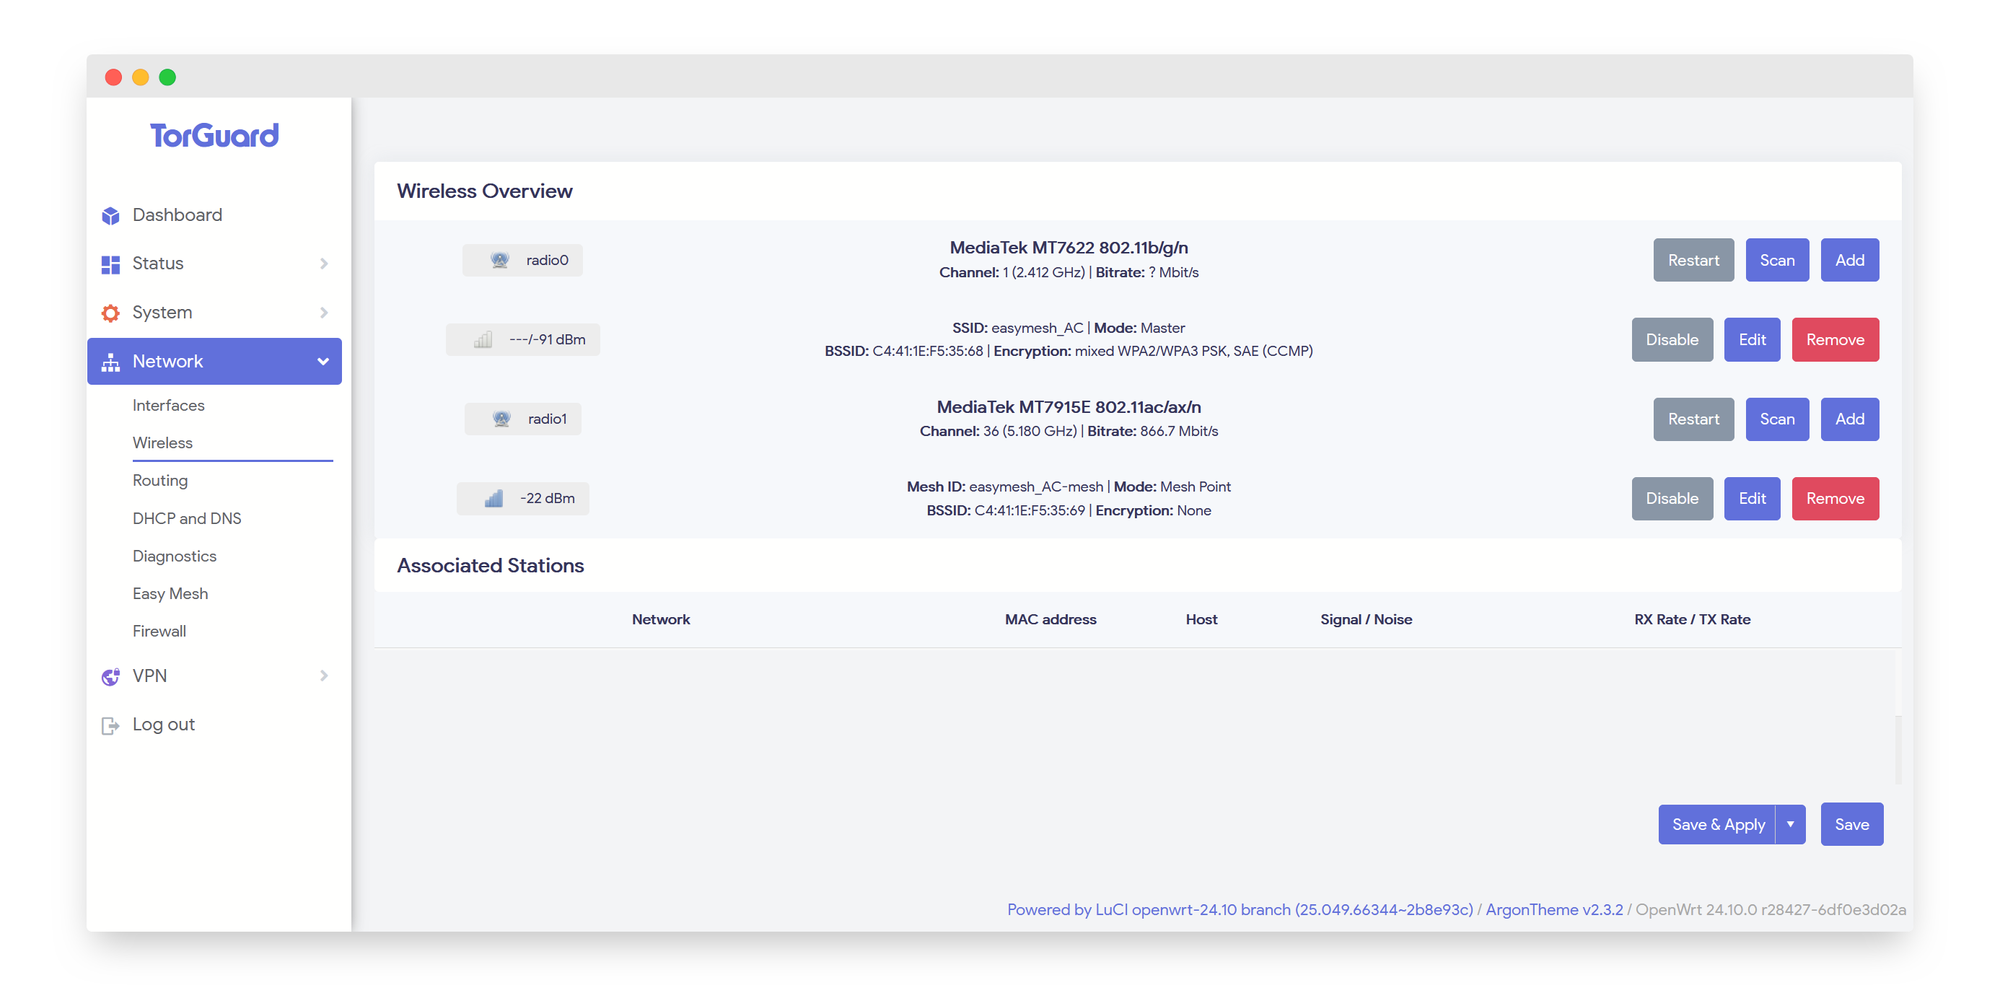Screen dimensions: 2000x986
Task: Click the TorGuard logo
Action: click(214, 135)
